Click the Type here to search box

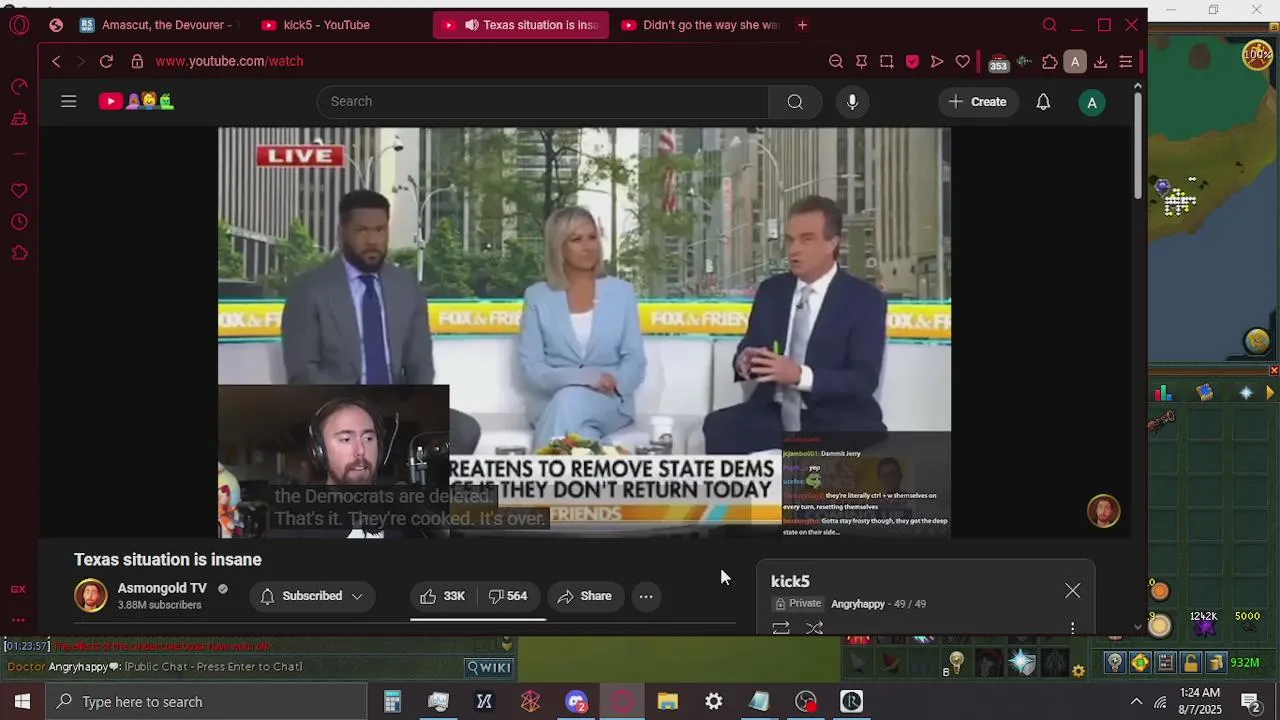click(205, 702)
